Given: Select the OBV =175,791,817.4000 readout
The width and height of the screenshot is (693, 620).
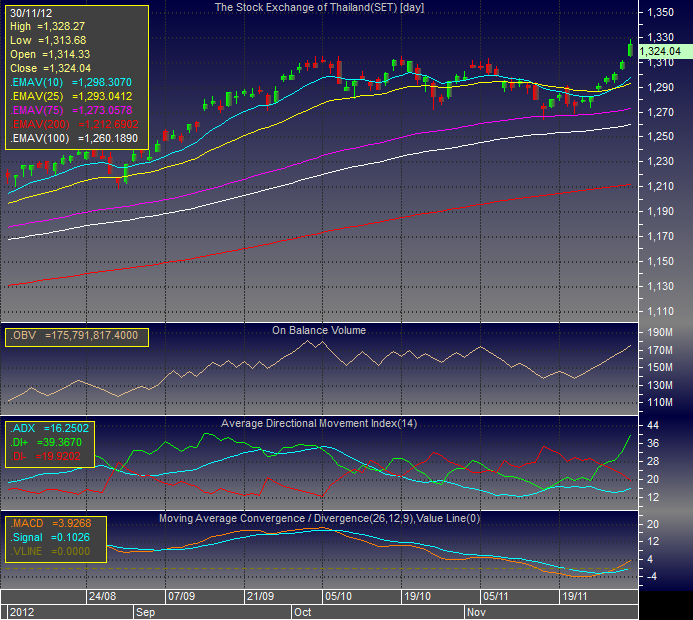Looking at the screenshot, I should 74,335.
